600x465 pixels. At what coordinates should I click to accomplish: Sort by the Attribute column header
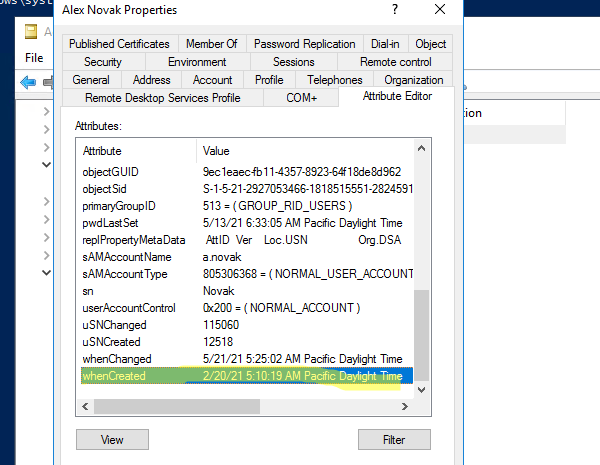pos(137,151)
